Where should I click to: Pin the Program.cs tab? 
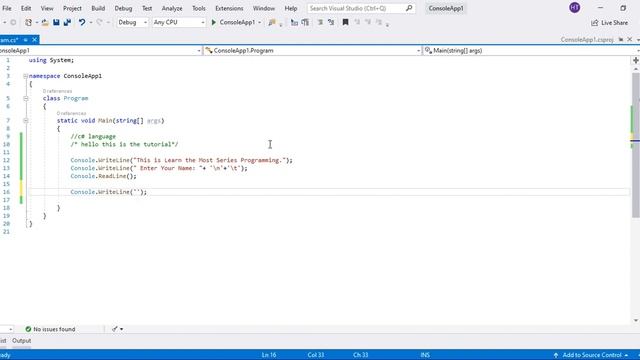(25, 40)
